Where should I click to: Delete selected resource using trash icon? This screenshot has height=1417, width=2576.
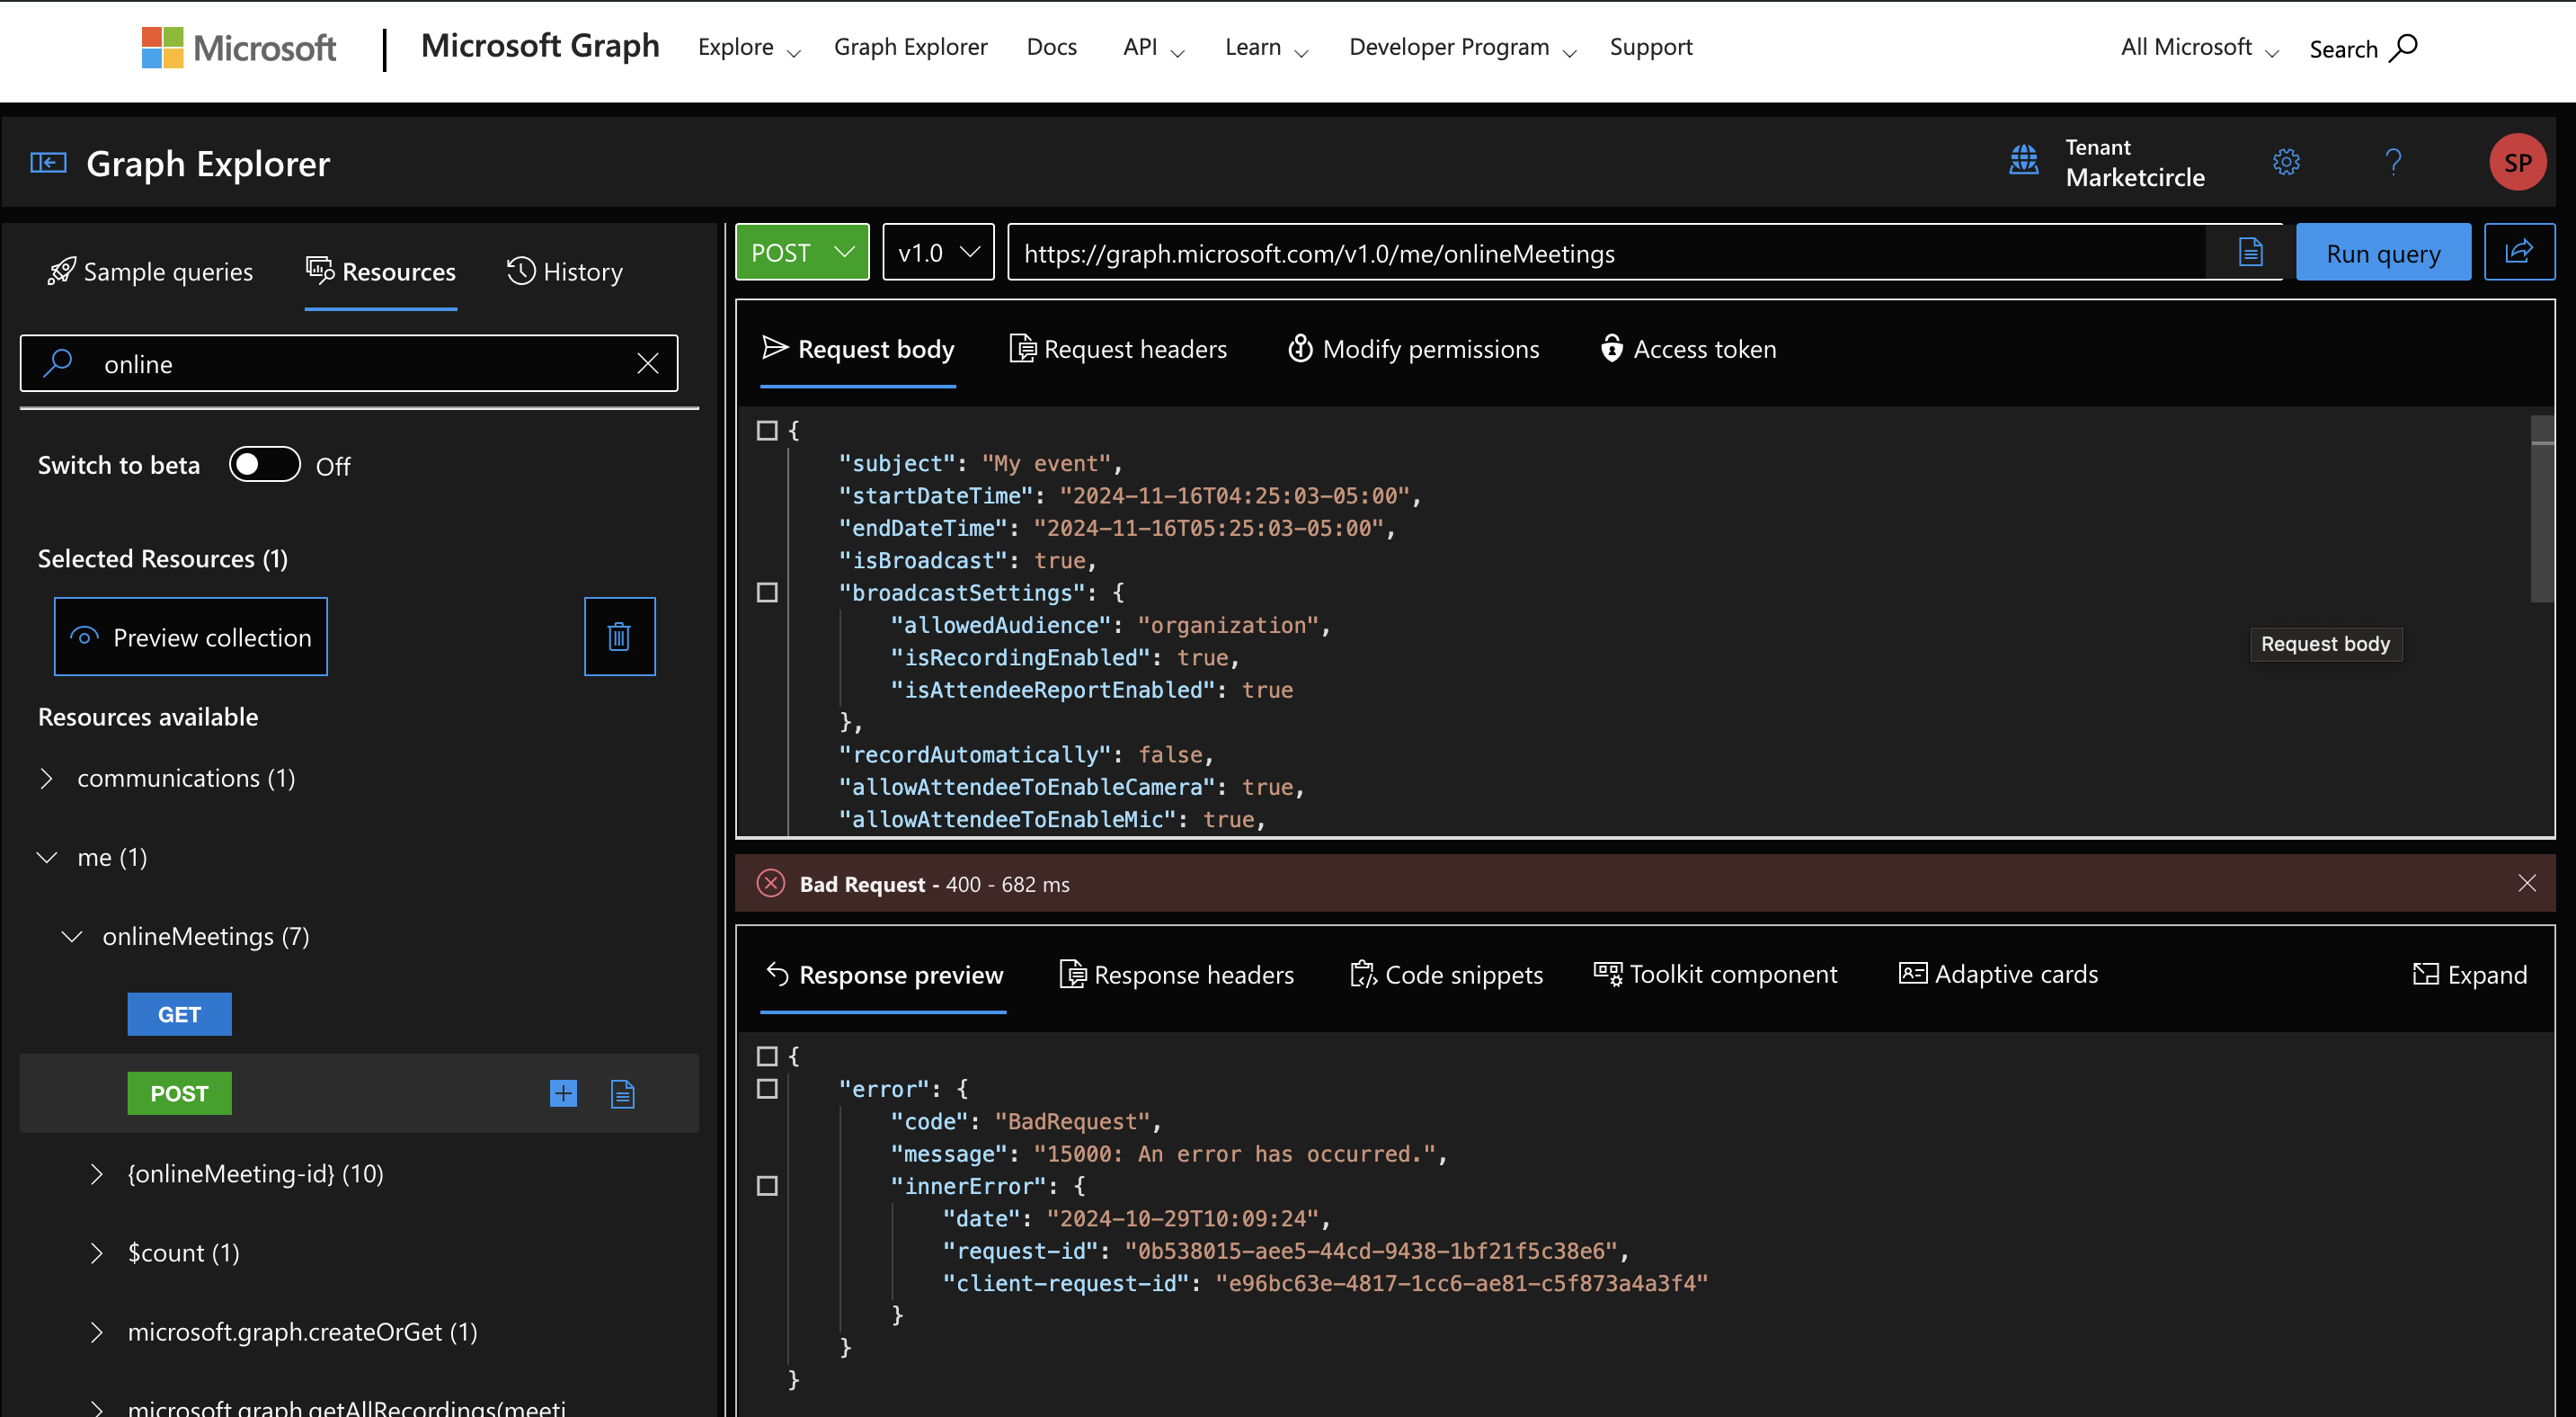pos(619,636)
